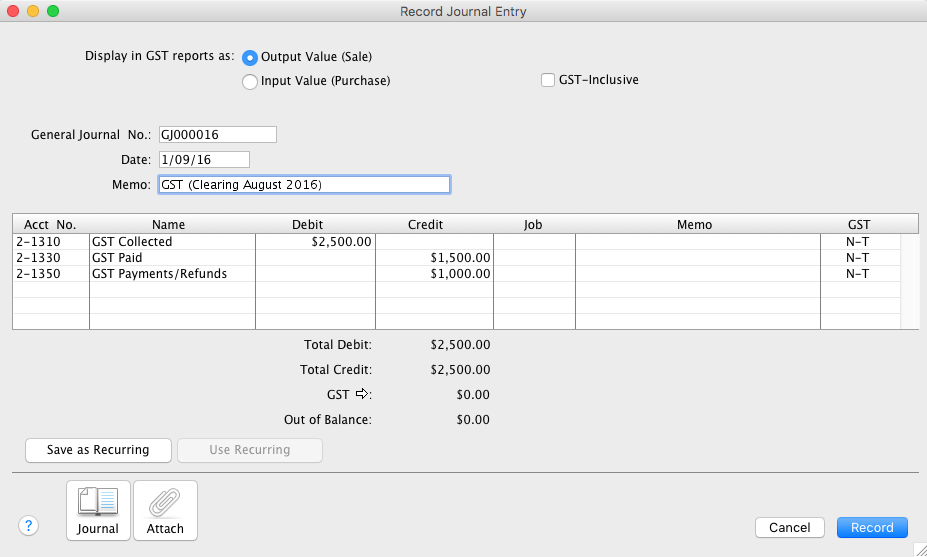Cancel the journal entry

click(x=789, y=527)
